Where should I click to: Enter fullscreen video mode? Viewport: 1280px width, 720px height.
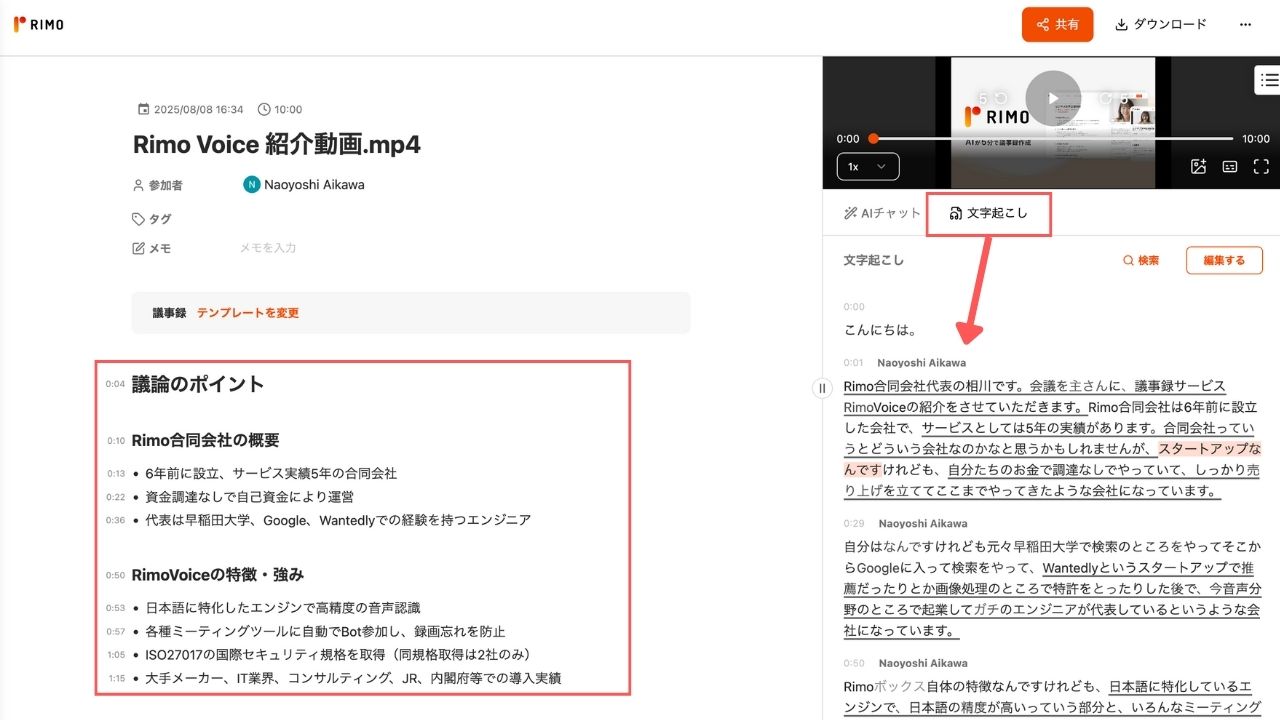(x=1261, y=167)
